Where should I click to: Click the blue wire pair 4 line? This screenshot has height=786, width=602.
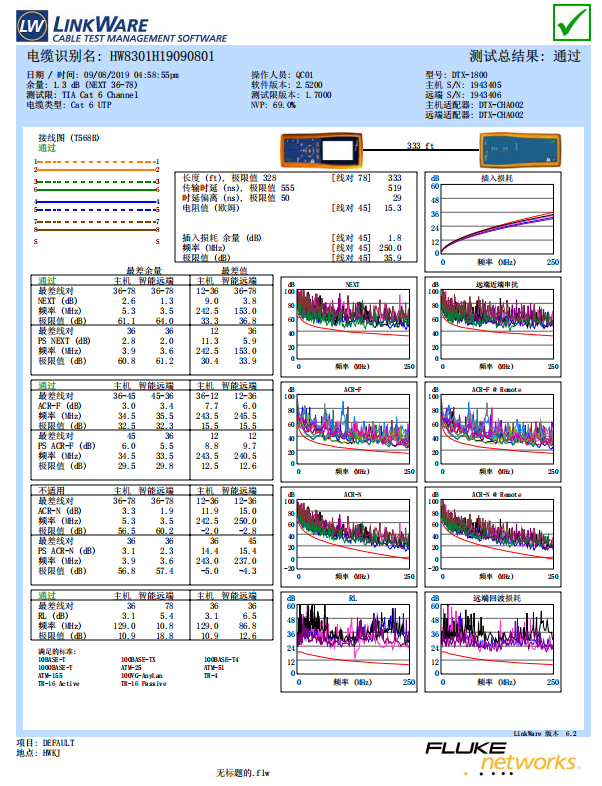click(96, 202)
